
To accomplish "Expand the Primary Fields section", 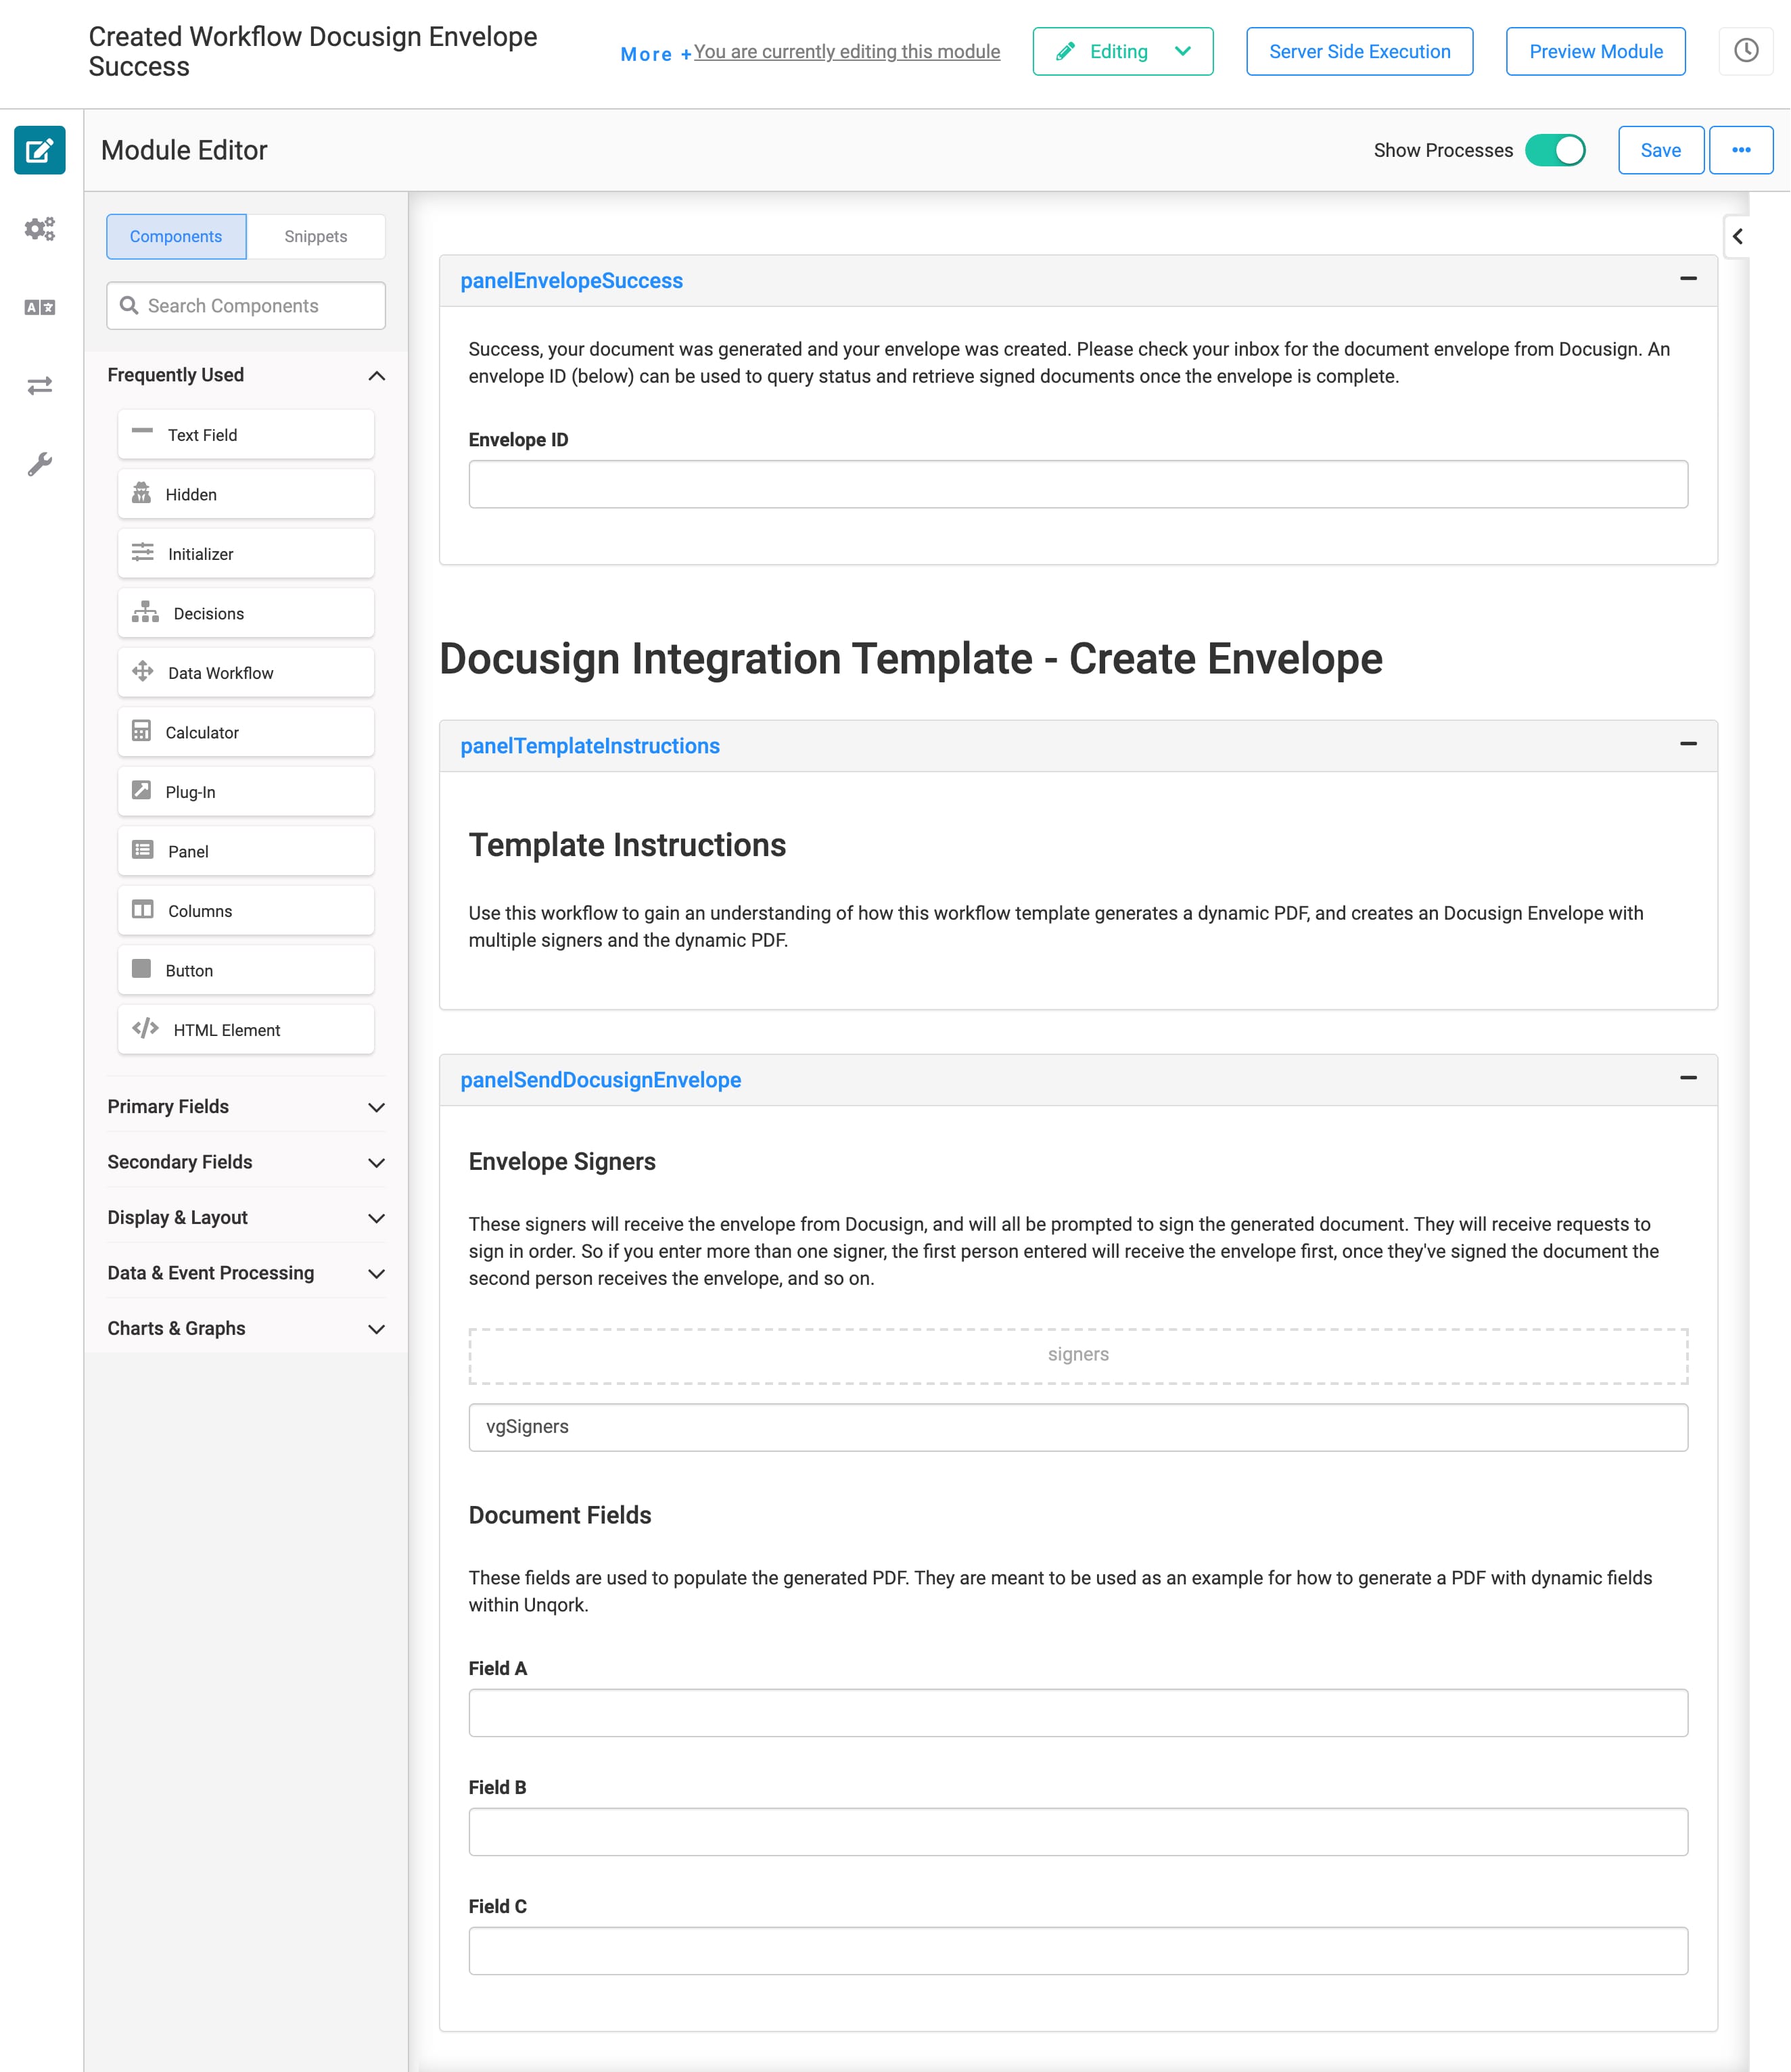I will (x=377, y=1107).
